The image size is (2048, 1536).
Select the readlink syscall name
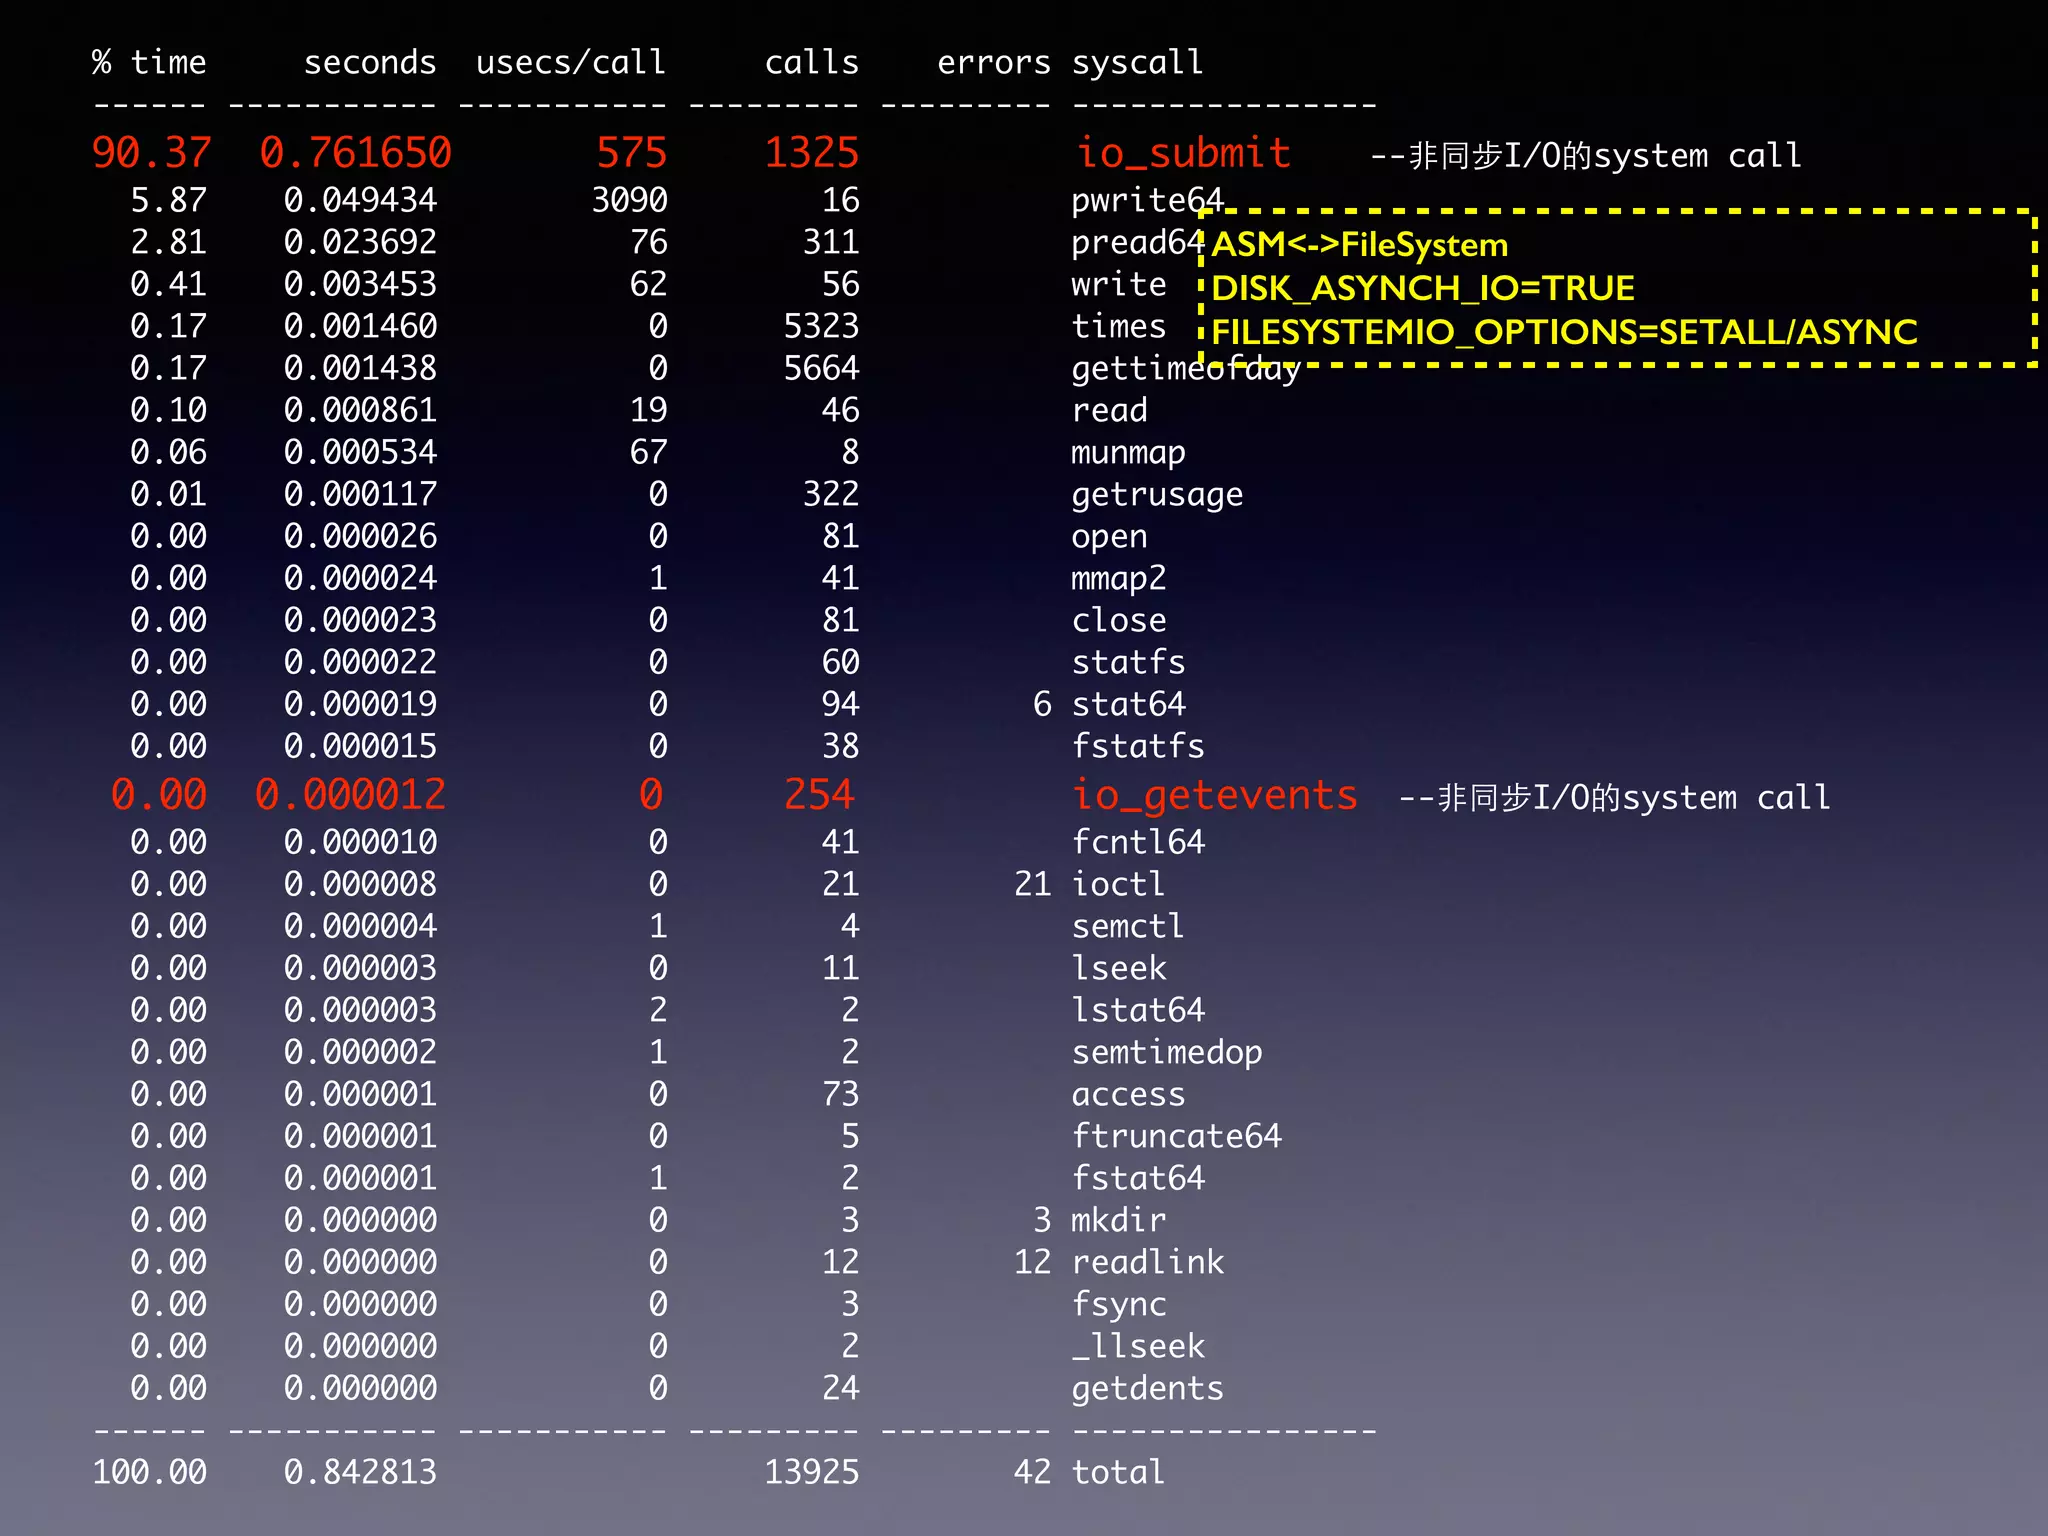point(1147,1262)
